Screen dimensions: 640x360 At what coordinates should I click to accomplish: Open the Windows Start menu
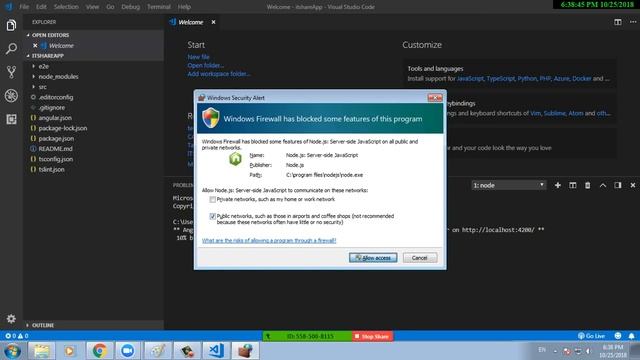12,351
